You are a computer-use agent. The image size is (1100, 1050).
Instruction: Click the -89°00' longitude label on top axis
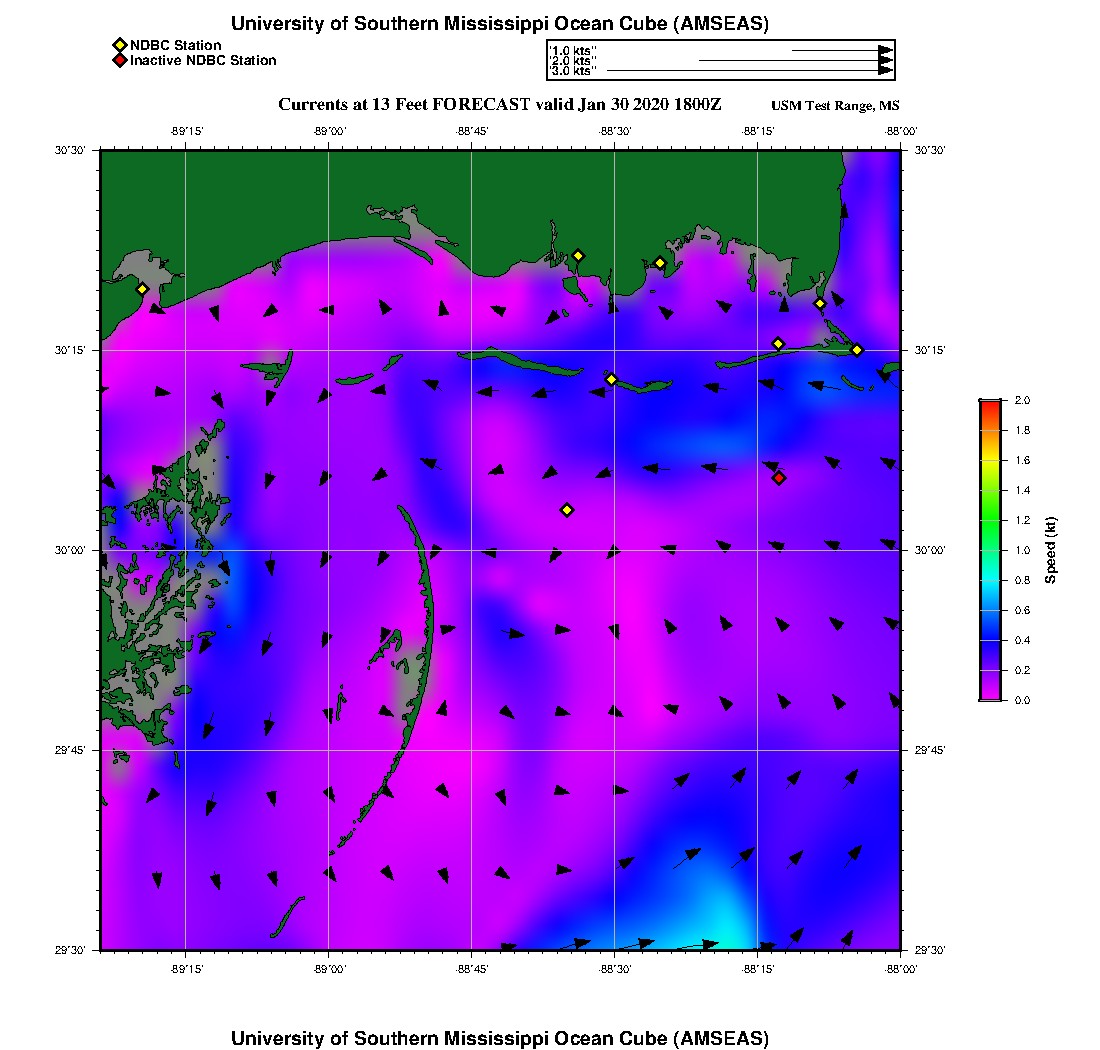pos(329,131)
